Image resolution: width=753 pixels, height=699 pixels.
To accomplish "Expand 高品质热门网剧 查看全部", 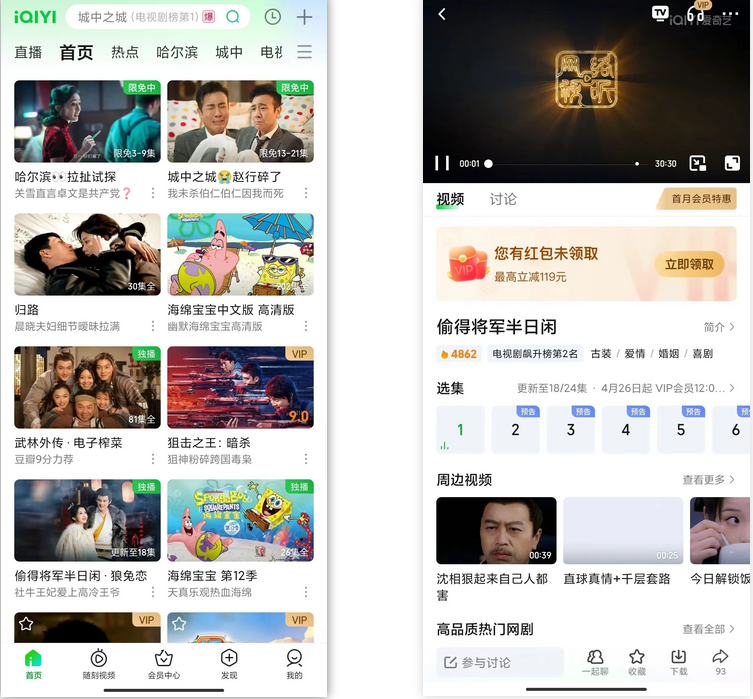I will [709, 629].
